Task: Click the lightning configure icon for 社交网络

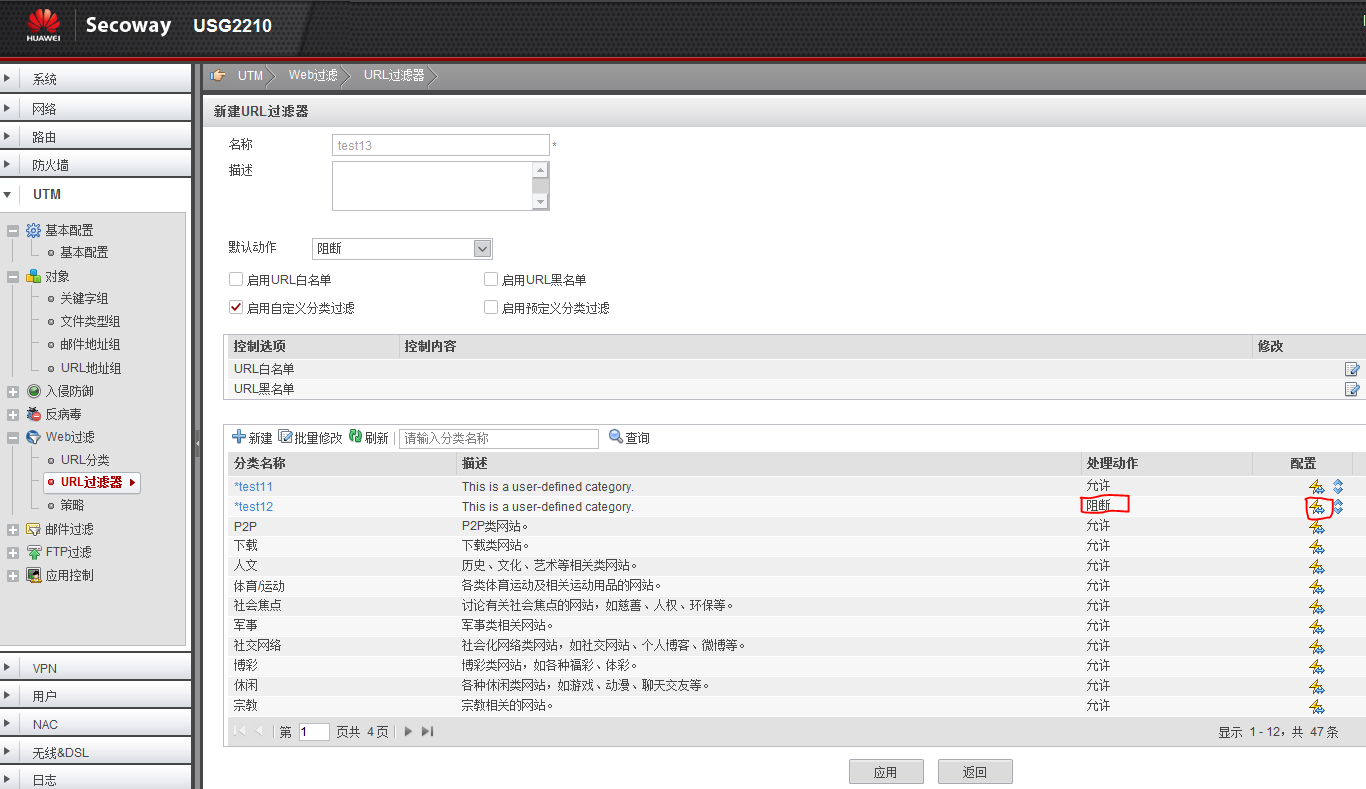Action: [x=1317, y=647]
